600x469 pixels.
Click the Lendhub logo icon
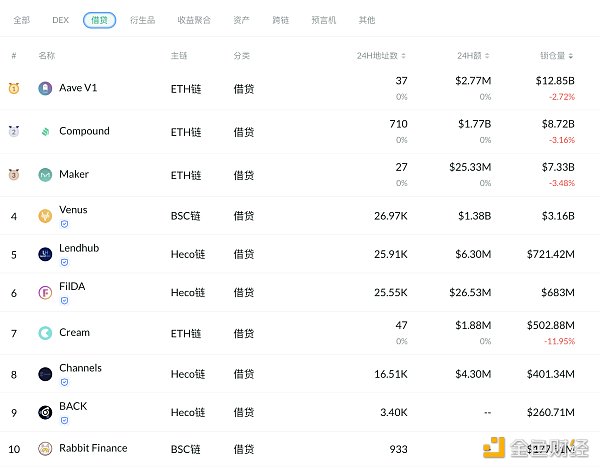coord(45,254)
